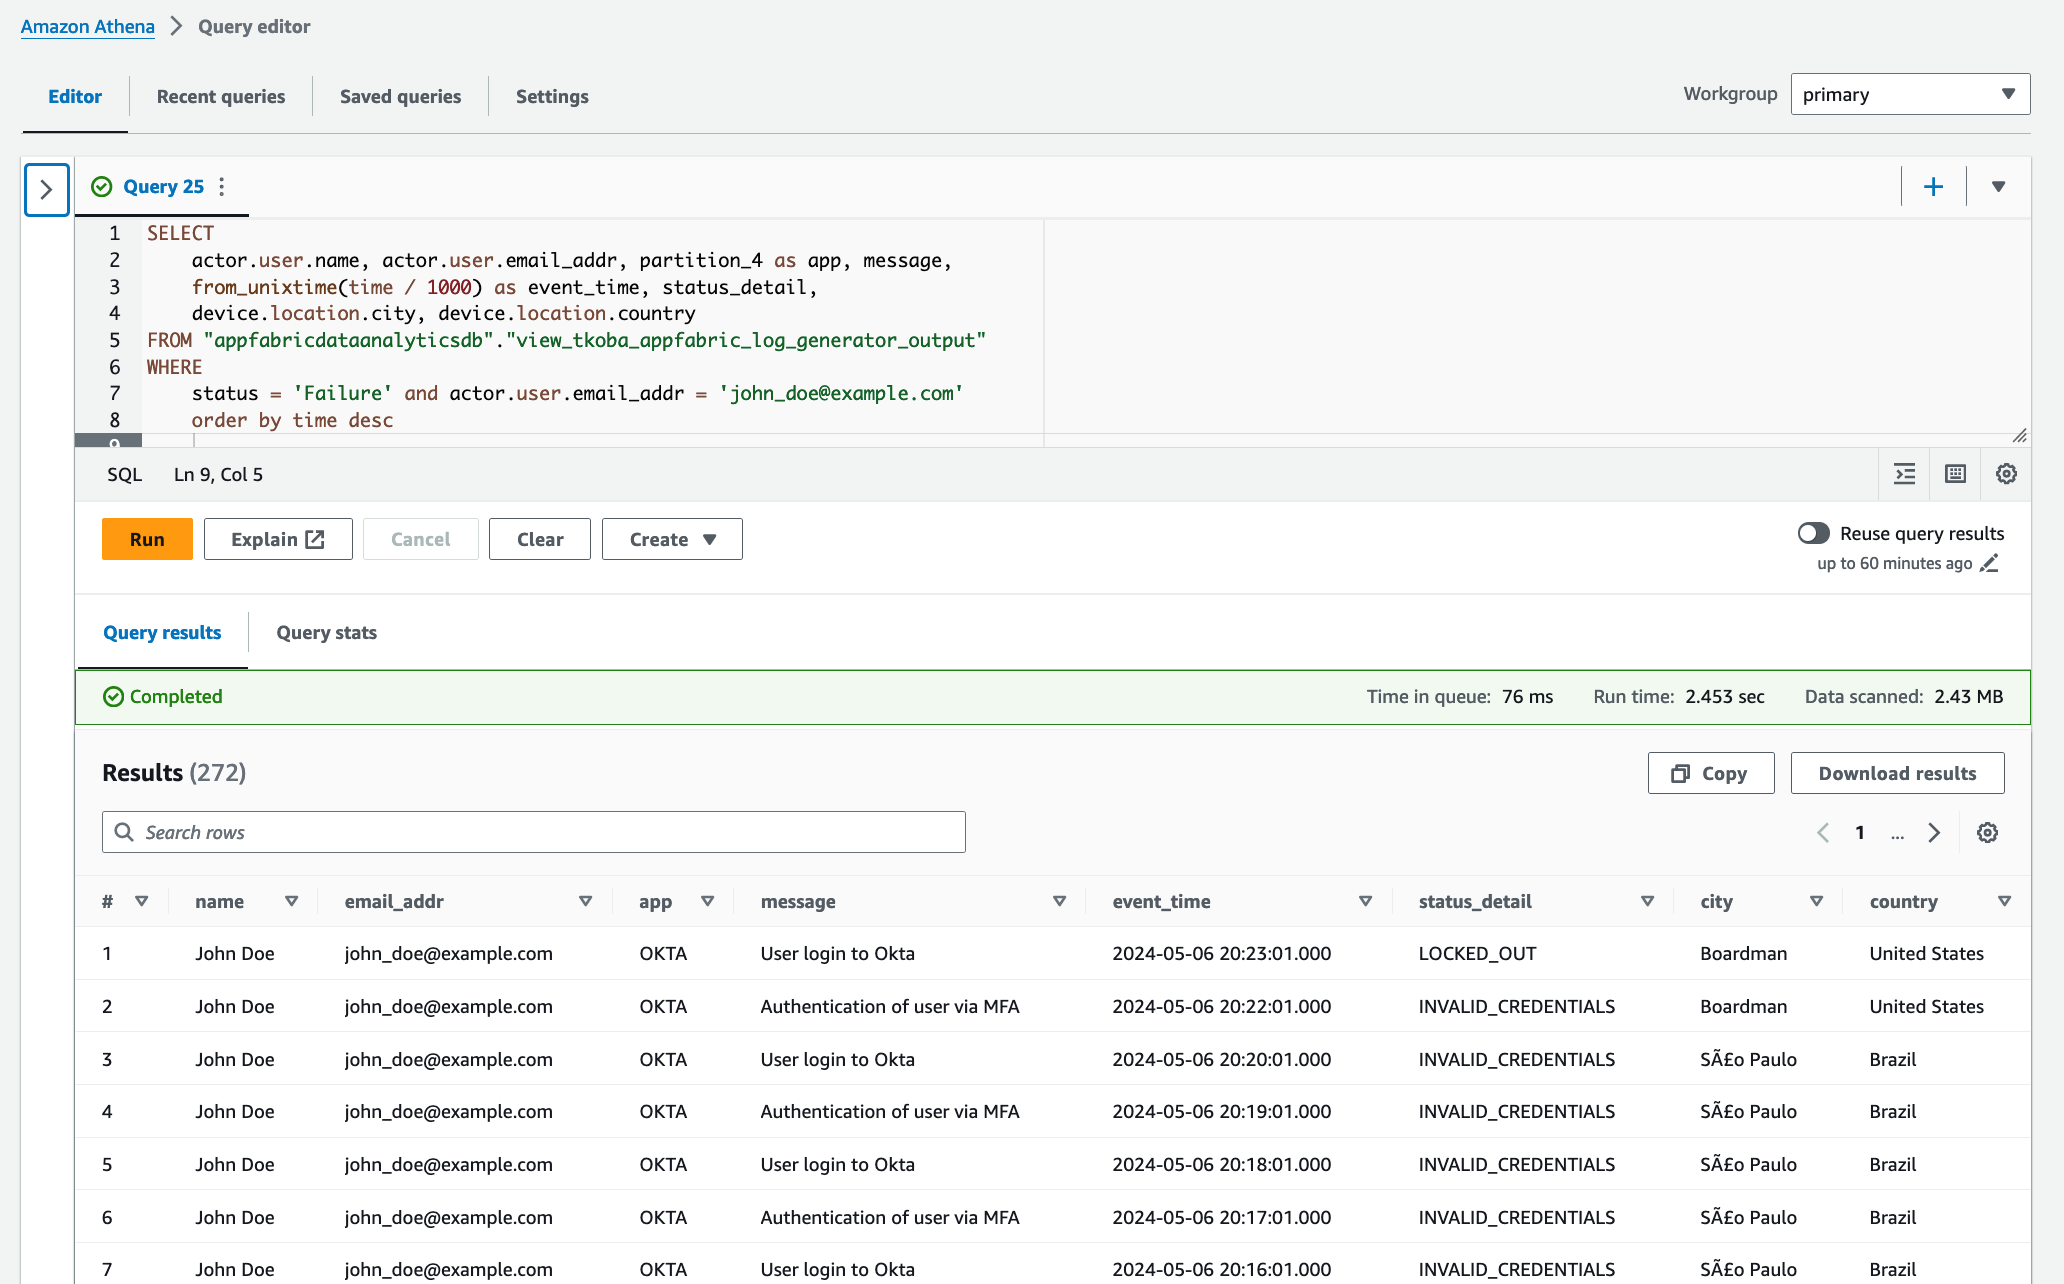Viewport: 2064px width, 1284px height.
Task: Open the keyboard shortcuts icon in editor
Action: point(1955,474)
